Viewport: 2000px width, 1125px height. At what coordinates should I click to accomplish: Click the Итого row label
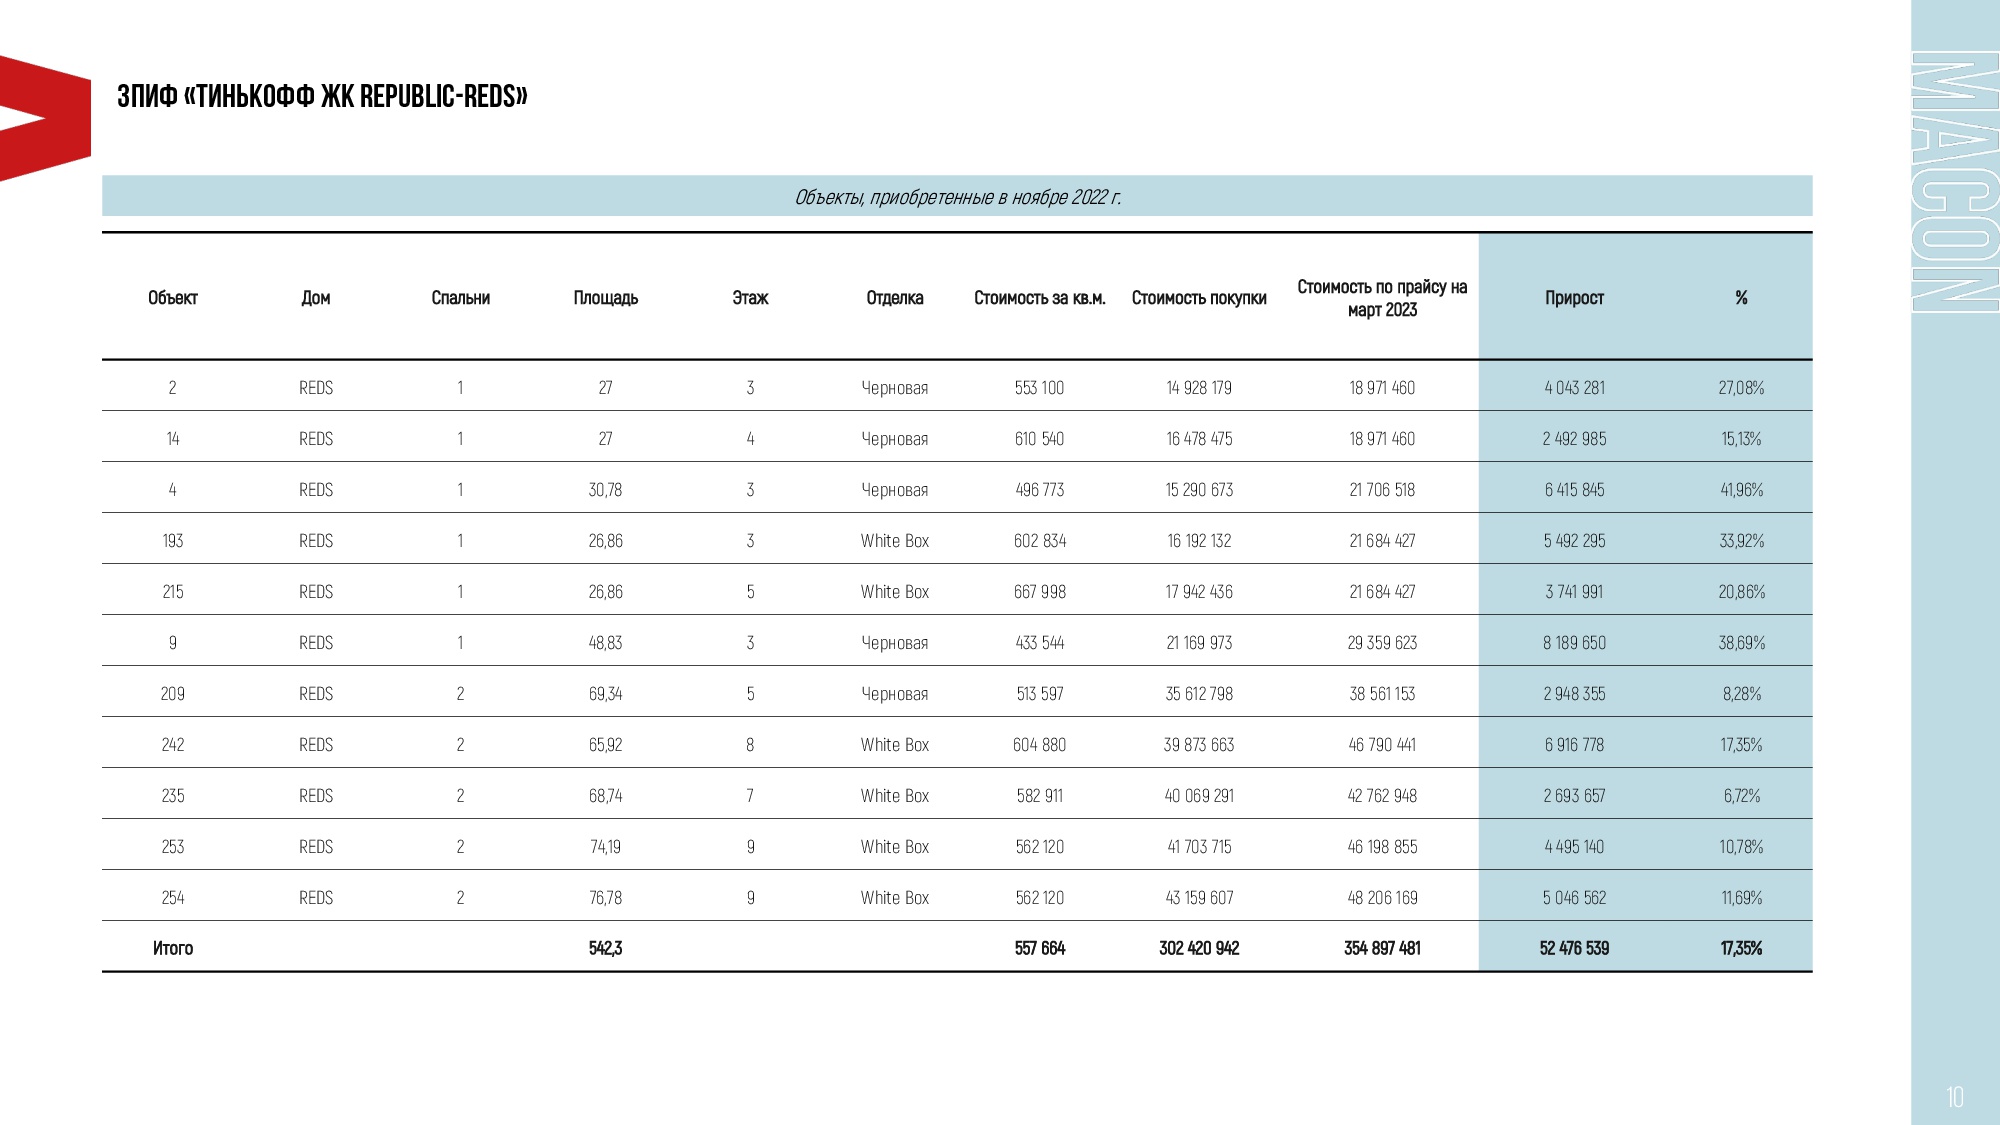tap(172, 948)
